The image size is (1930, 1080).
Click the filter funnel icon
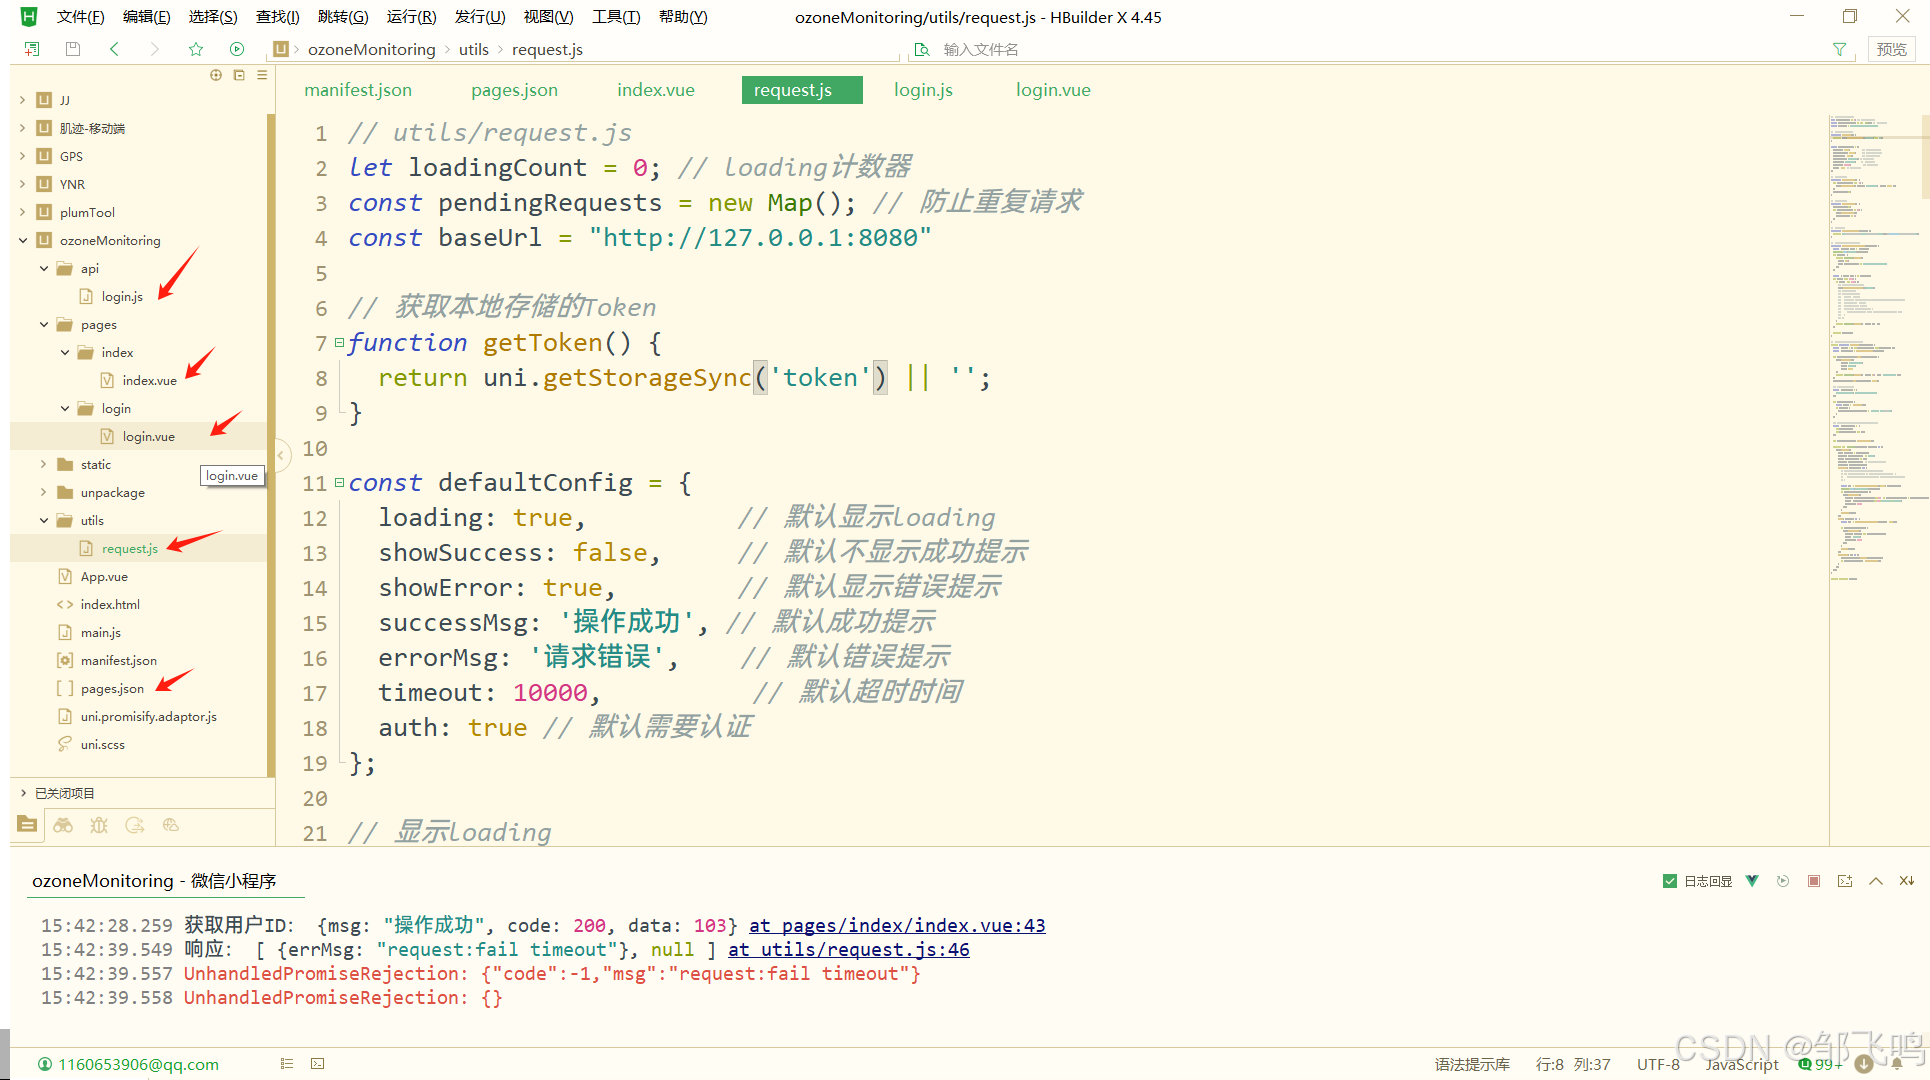1839,49
